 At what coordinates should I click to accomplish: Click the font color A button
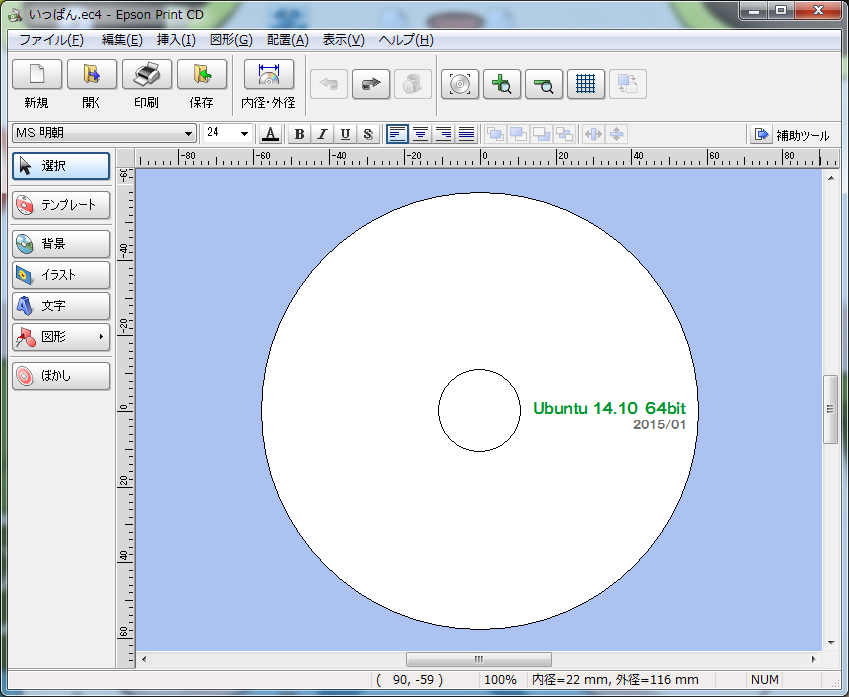tap(270, 134)
